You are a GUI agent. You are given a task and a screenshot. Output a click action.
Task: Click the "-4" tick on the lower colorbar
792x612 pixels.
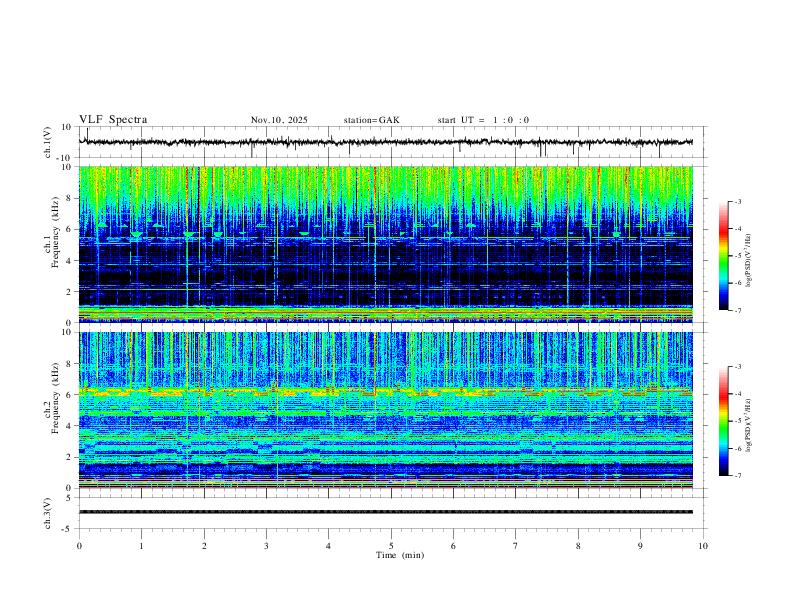(738, 394)
